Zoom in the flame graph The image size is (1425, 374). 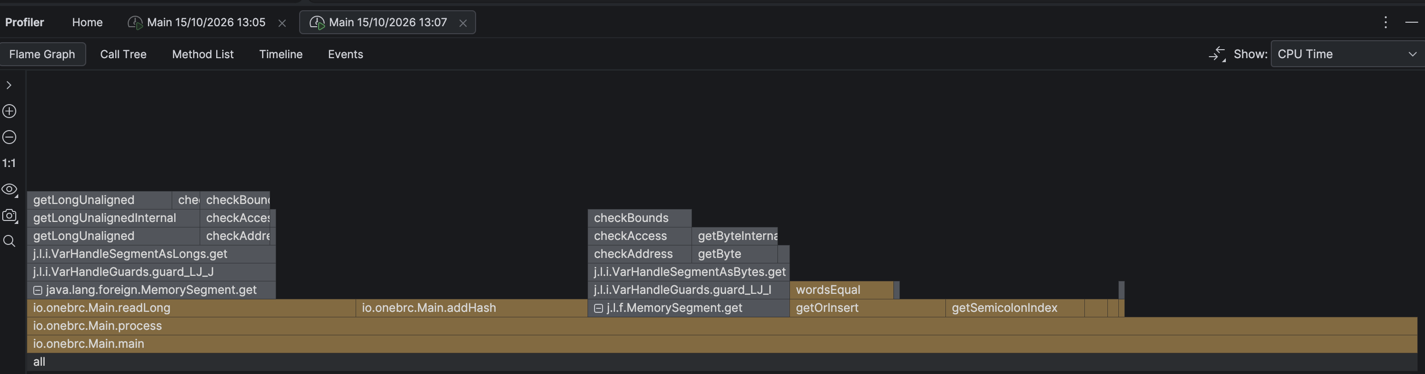pos(9,111)
